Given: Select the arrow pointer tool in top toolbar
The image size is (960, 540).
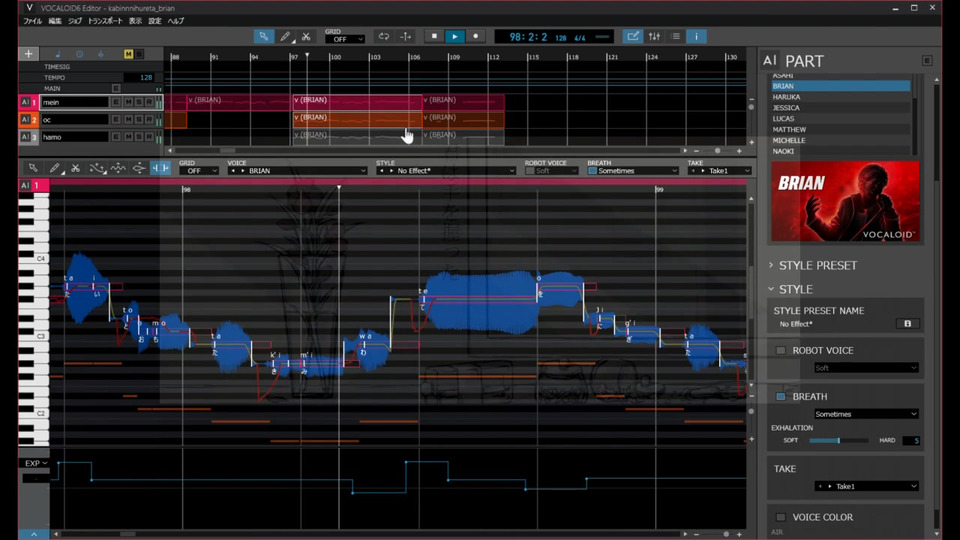Looking at the screenshot, I should point(263,37).
